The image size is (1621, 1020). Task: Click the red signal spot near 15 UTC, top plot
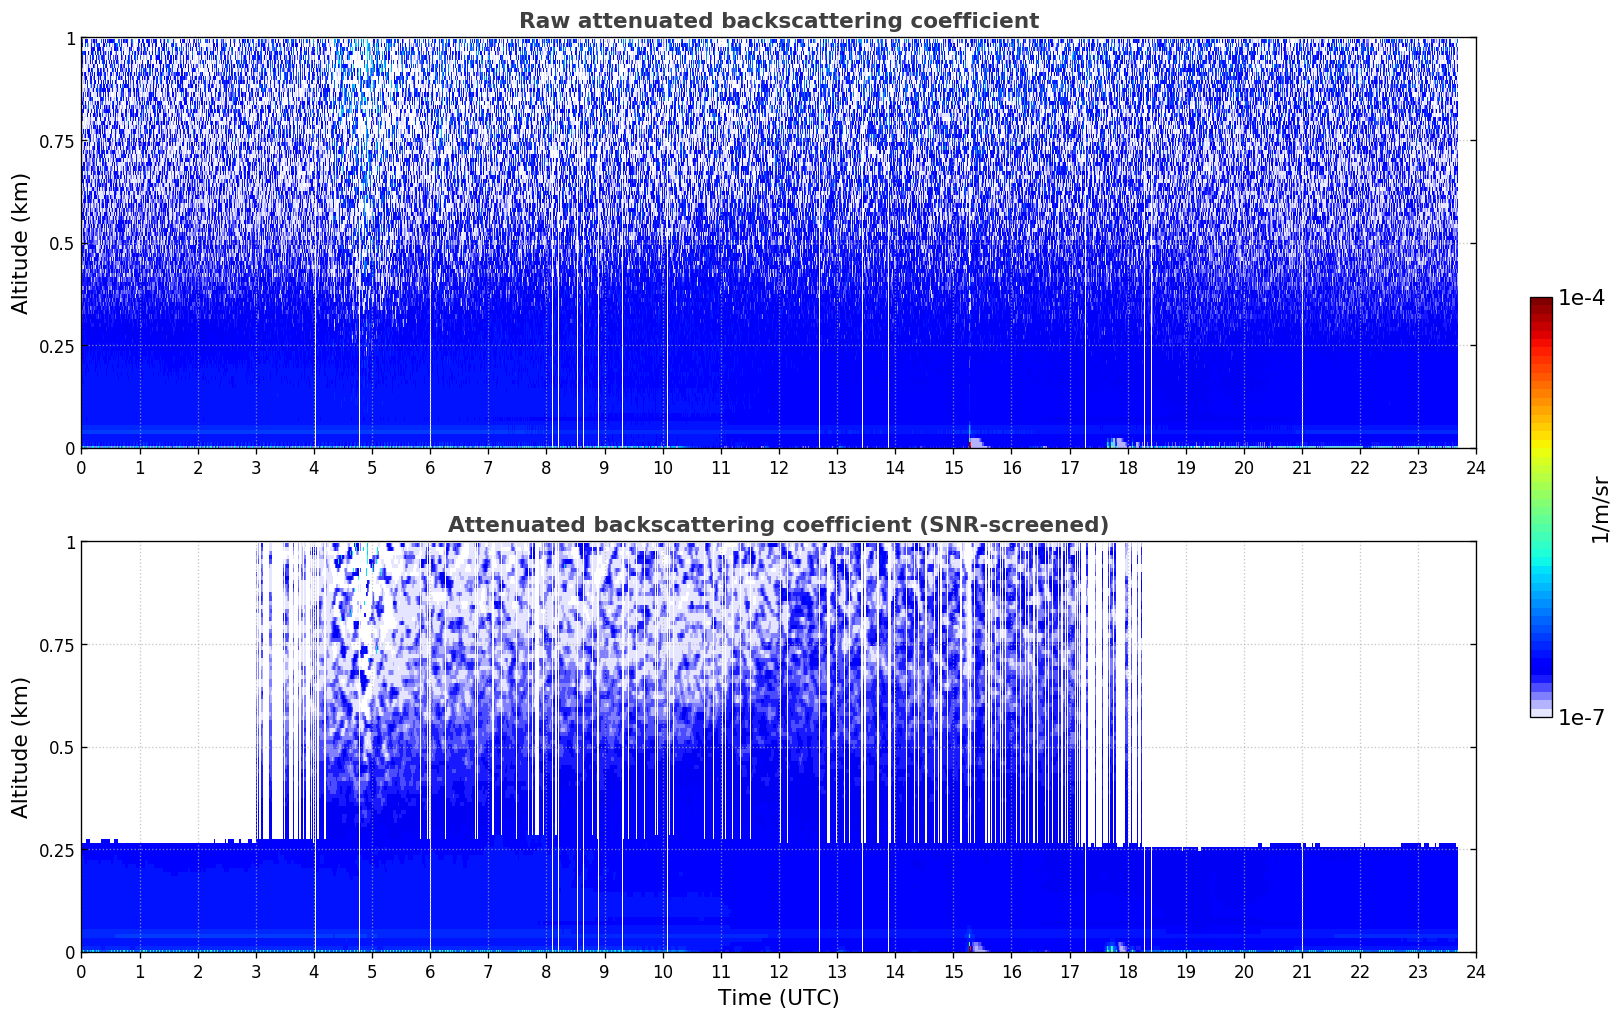[972, 441]
